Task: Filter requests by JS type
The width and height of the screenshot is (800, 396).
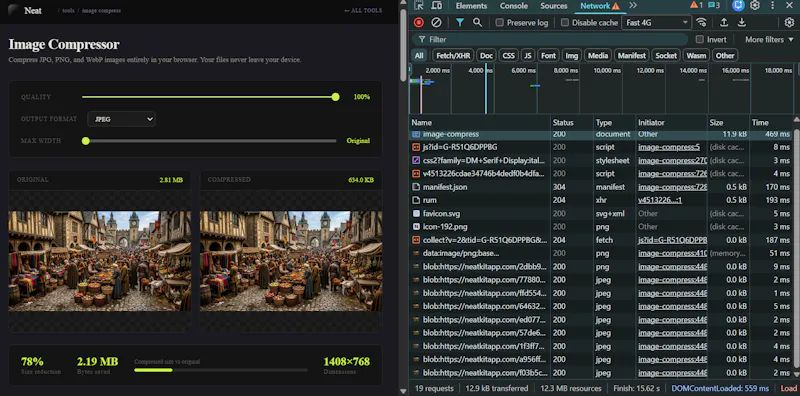Action: tap(528, 56)
